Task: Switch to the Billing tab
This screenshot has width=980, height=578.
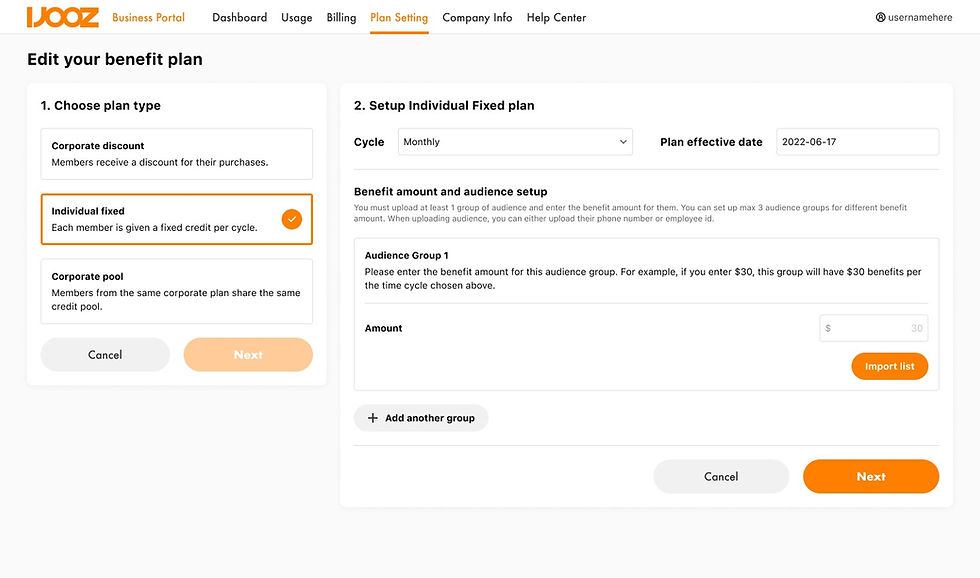Action: 341,17
